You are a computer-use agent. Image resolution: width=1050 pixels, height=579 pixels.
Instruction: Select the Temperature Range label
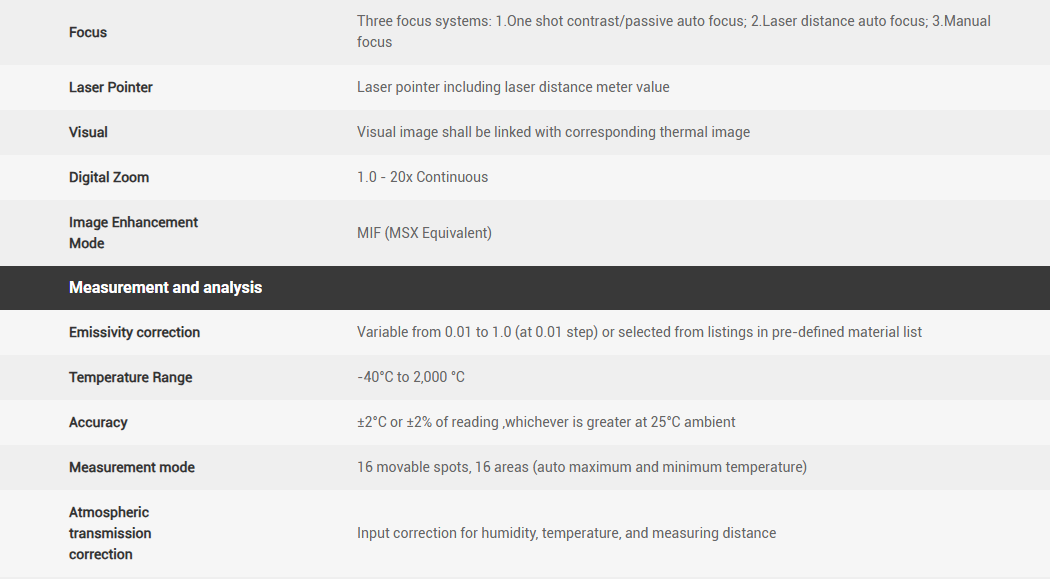(130, 377)
